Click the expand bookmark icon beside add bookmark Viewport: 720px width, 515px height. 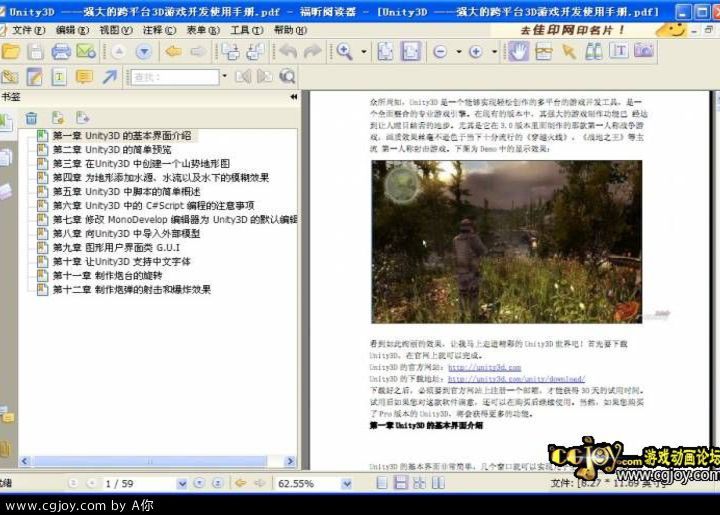tap(83, 118)
